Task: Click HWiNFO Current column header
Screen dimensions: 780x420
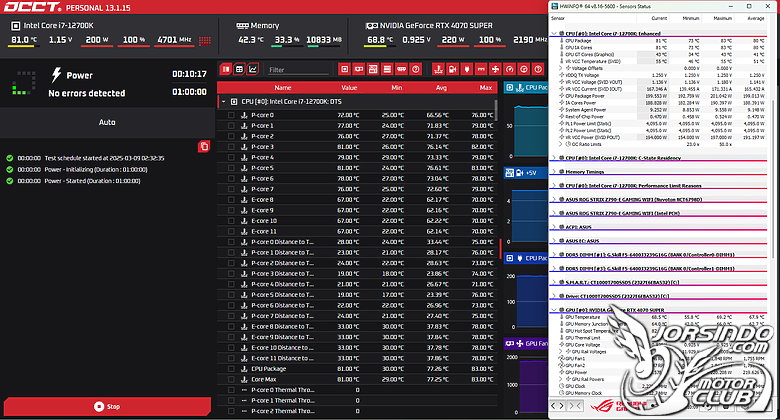Action: (659, 18)
